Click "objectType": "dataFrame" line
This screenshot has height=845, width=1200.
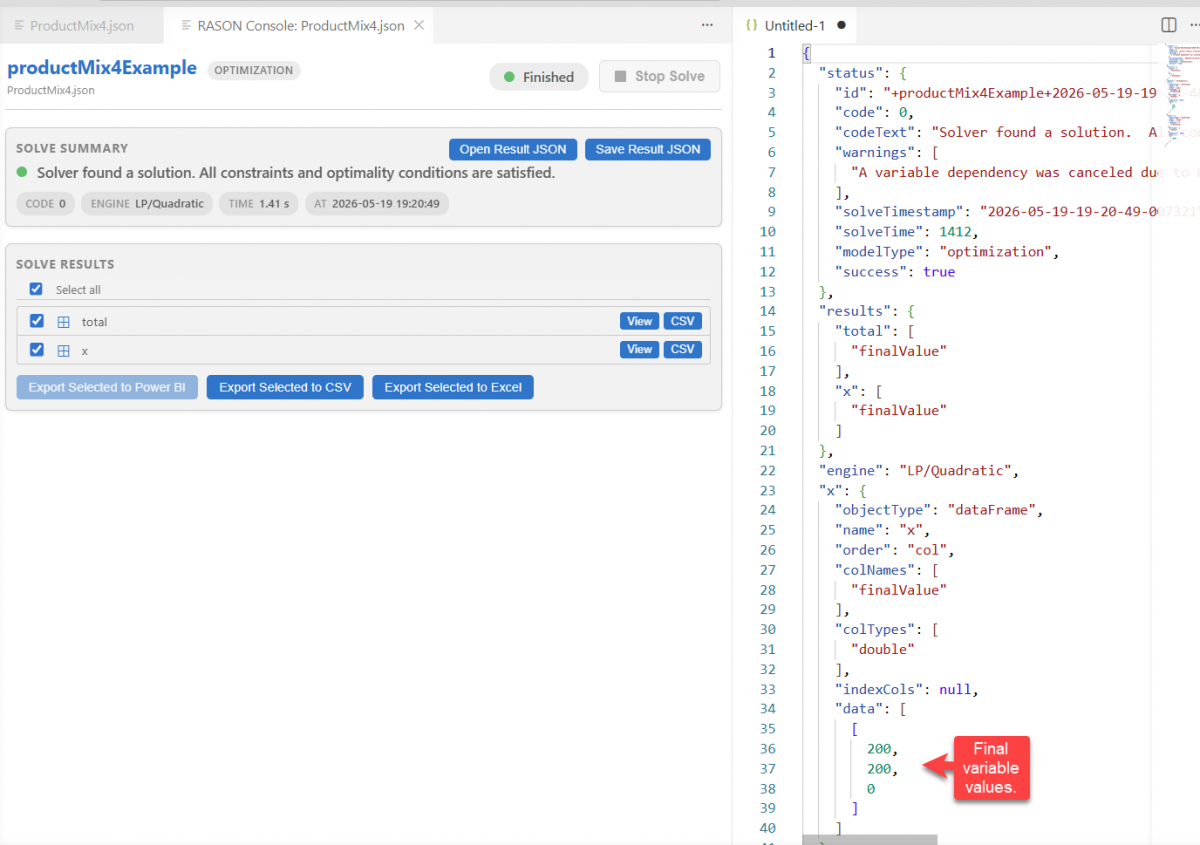939,510
